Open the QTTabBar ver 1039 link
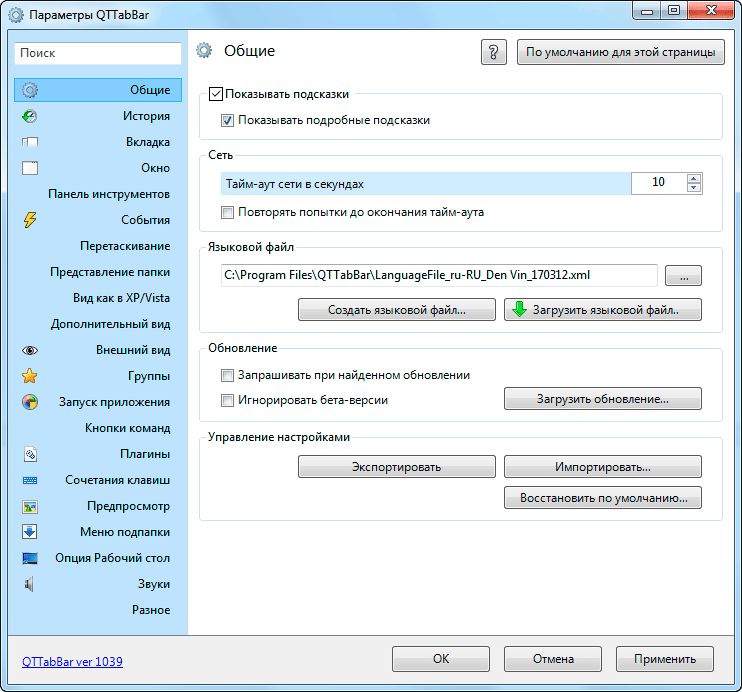 point(72,662)
